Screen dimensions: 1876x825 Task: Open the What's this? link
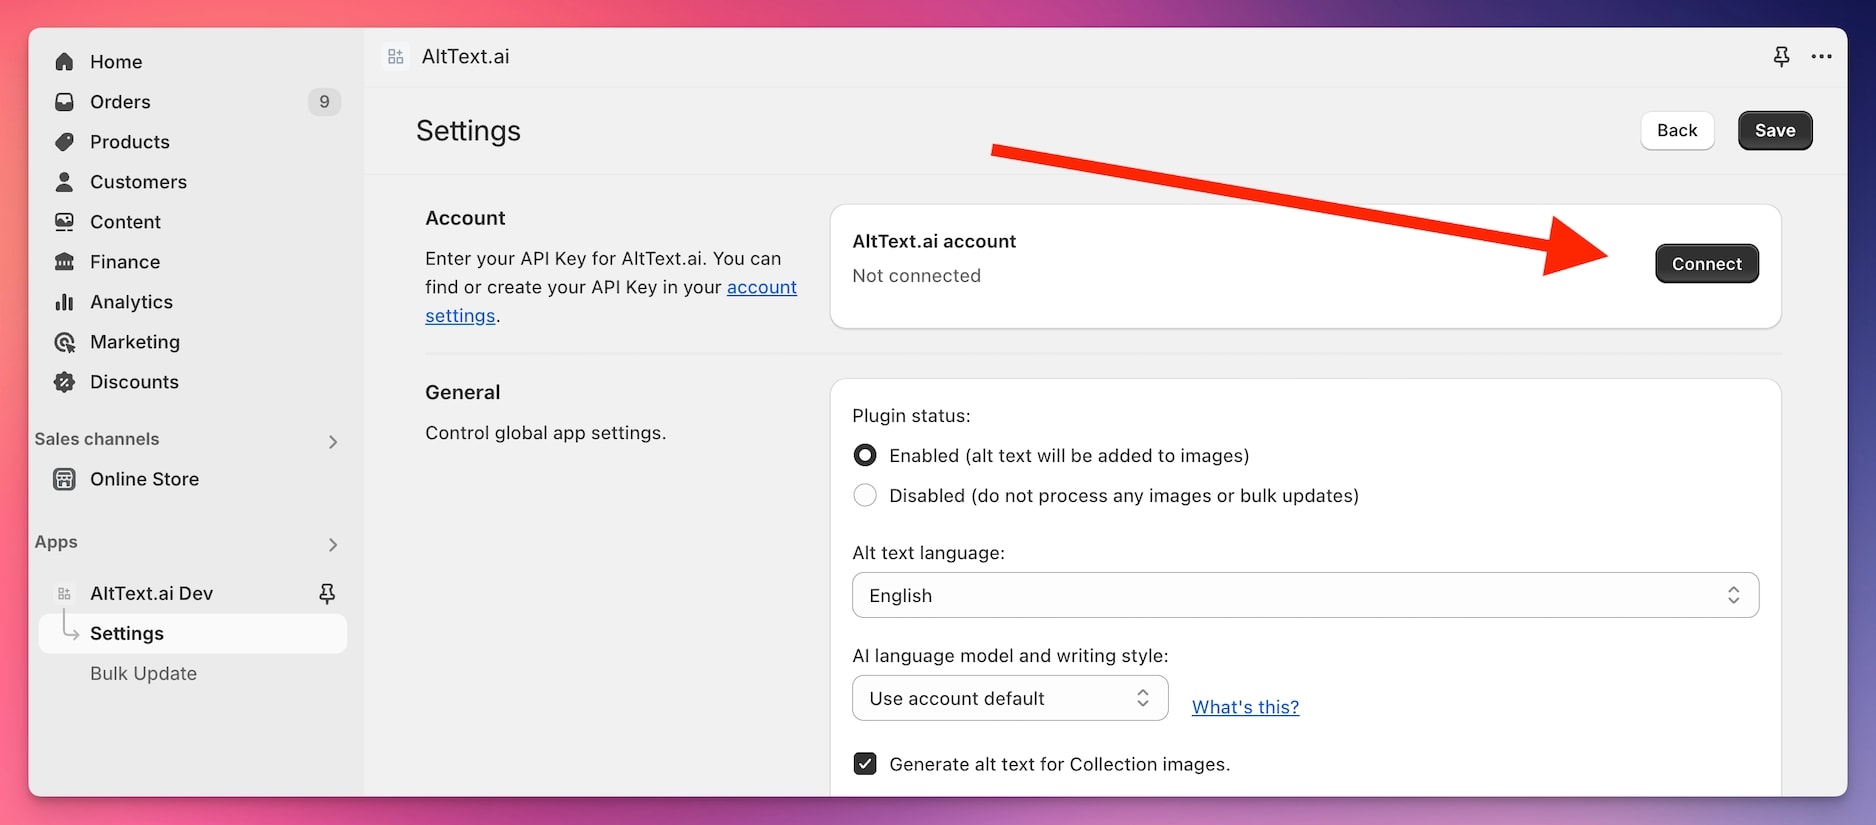[x=1245, y=707]
